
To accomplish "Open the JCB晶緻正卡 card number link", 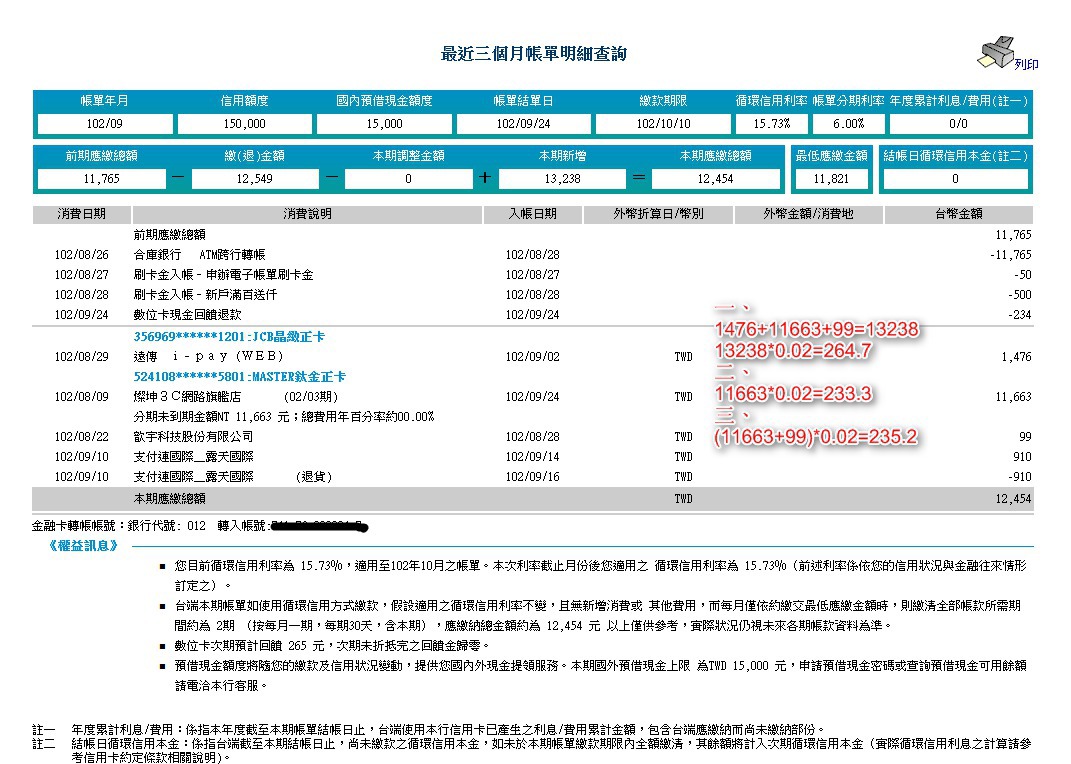I will click(229, 337).
